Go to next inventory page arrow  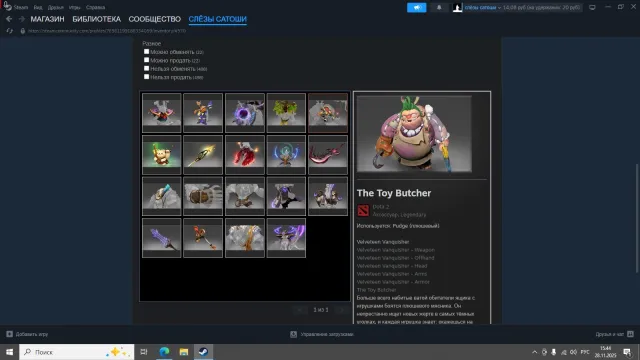(x=342, y=310)
